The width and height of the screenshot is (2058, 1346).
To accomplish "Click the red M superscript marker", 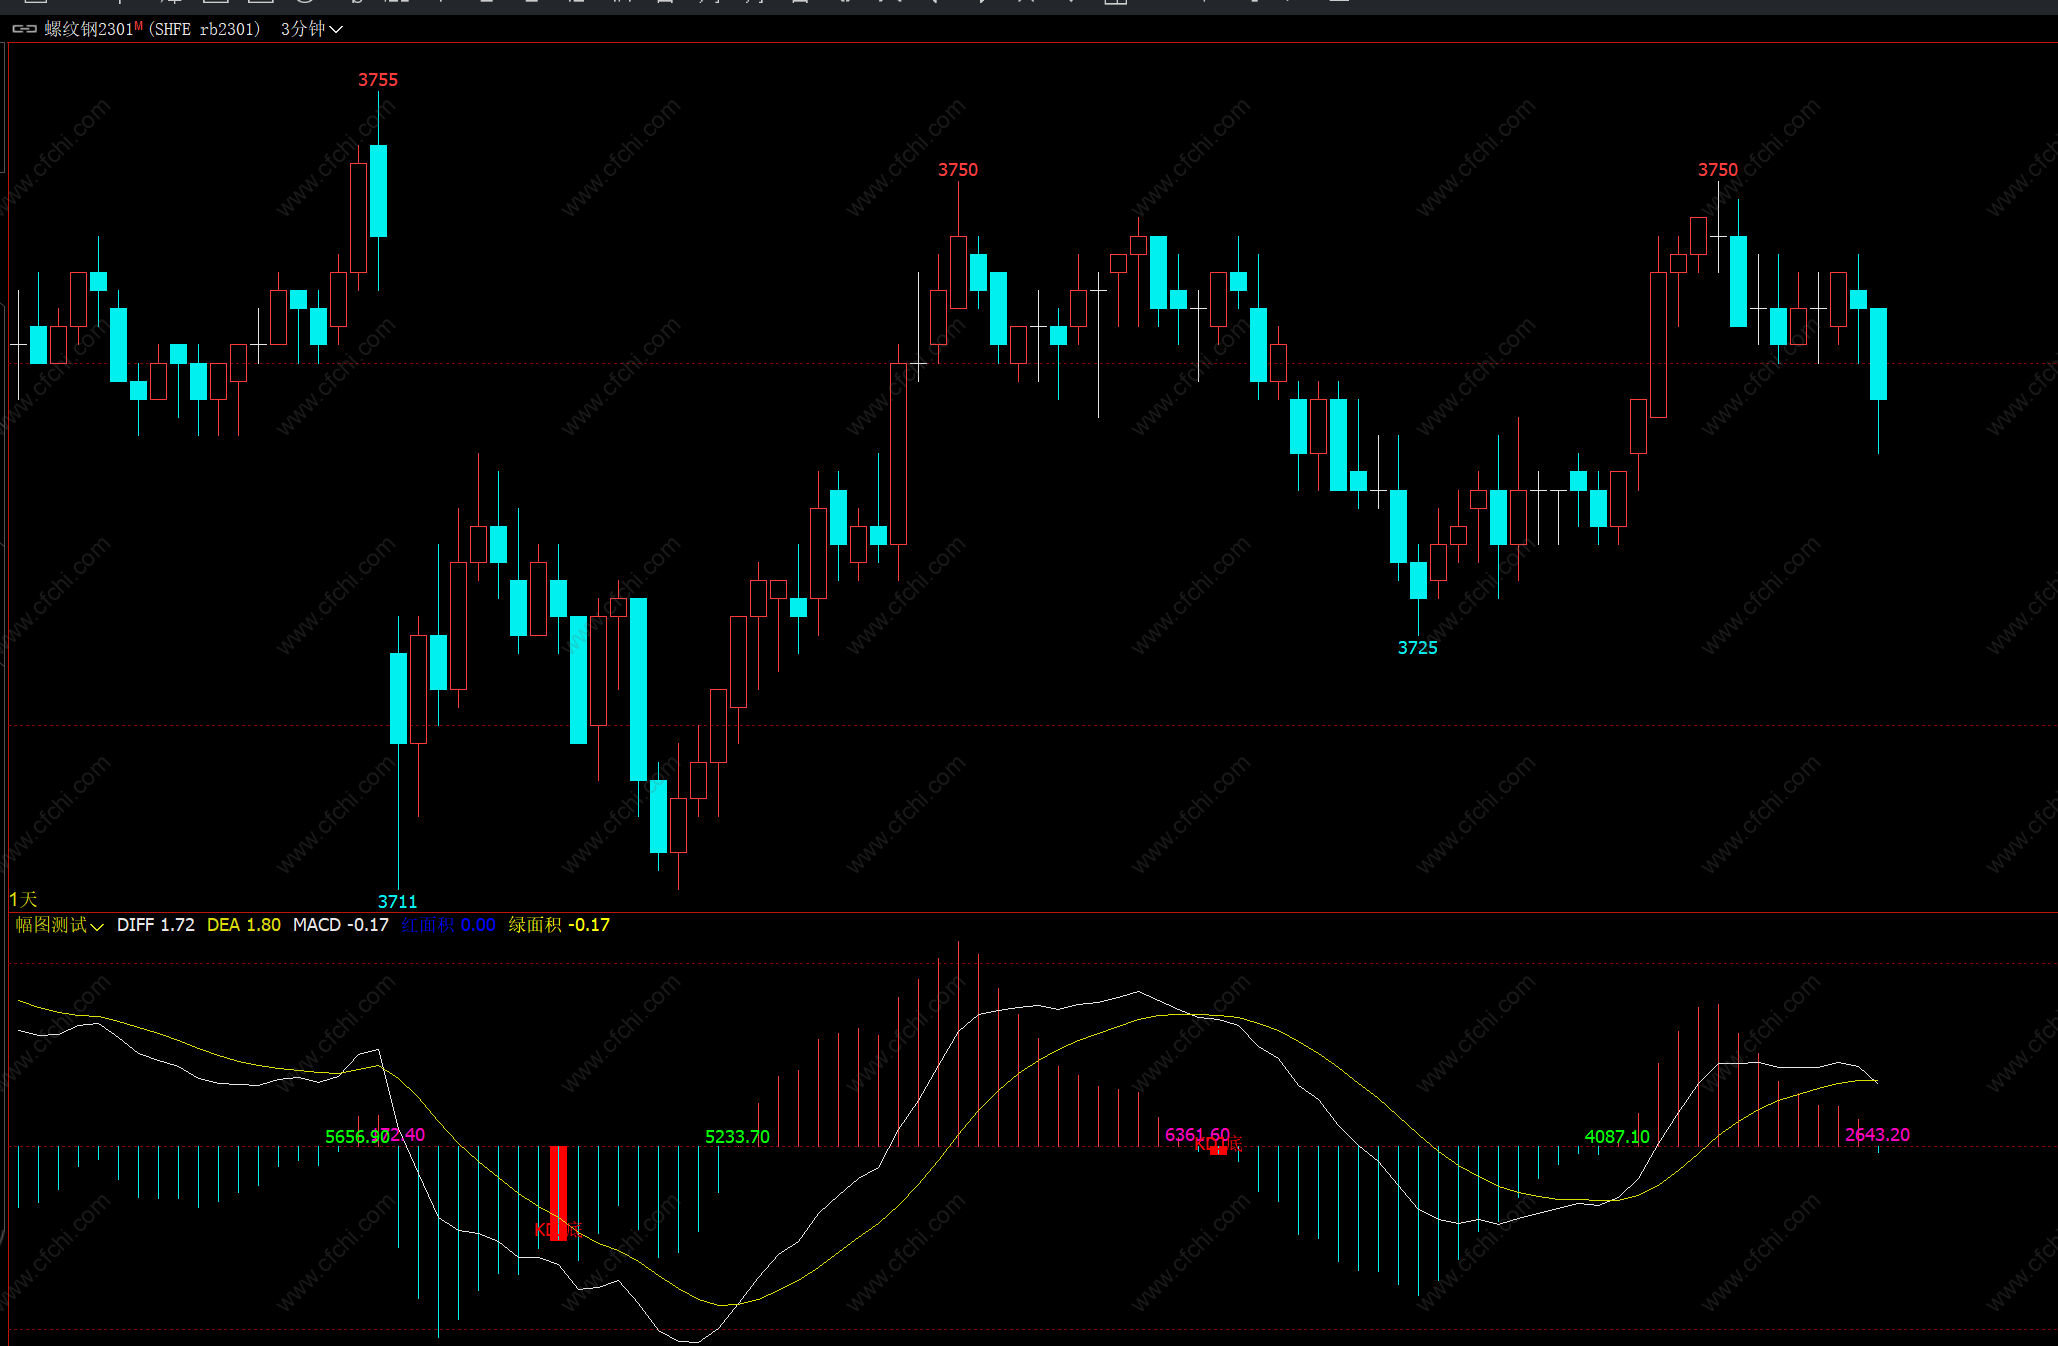I will click(138, 25).
